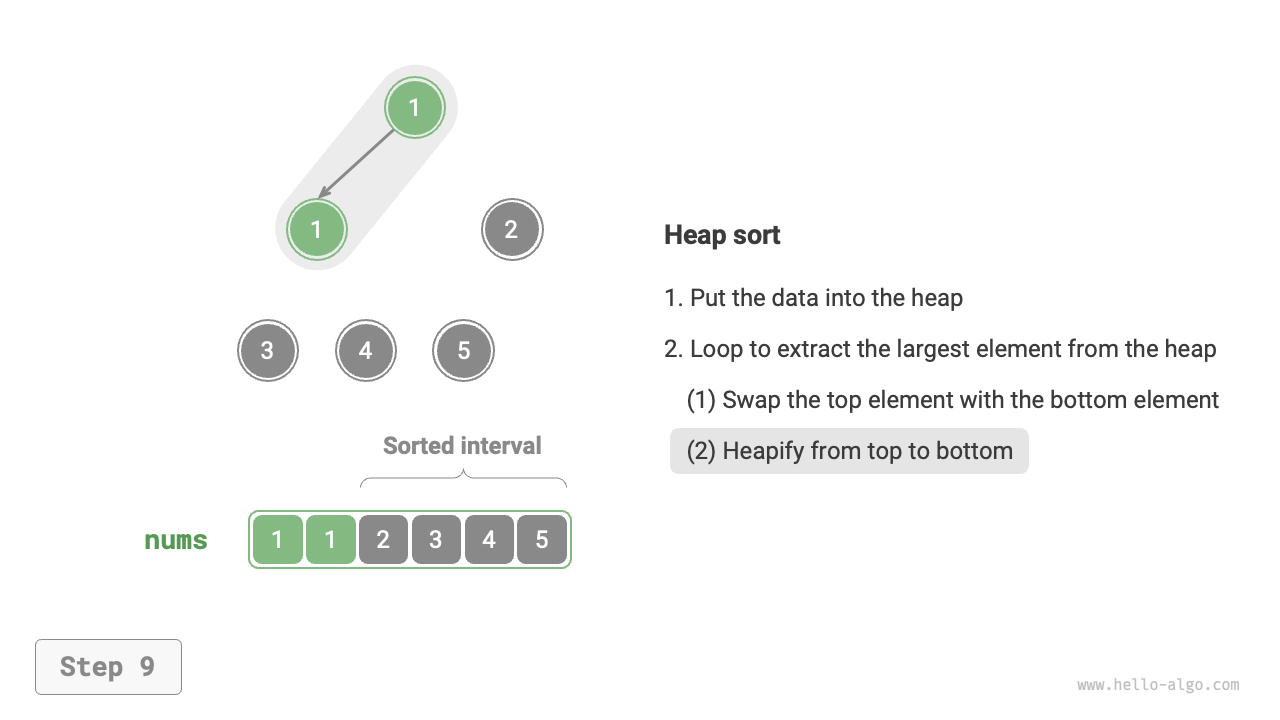Screen dimensions: 1280x720
Task: Select the nums array cell containing 5
Action: click(x=542, y=540)
